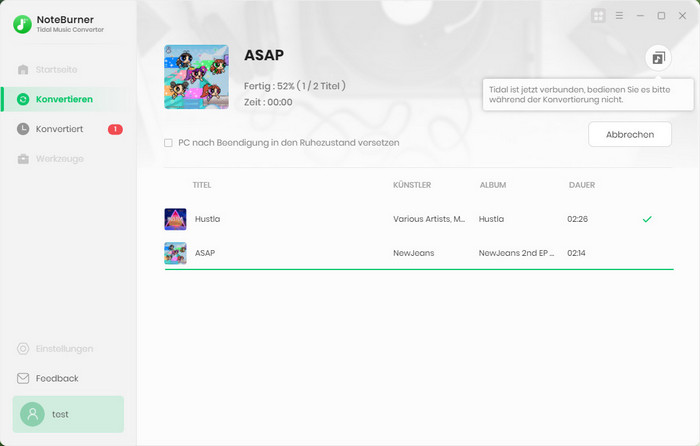Click the 'NewJeans 2nd EP ...' album cell
The image size is (700, 446).
point(517,253)
